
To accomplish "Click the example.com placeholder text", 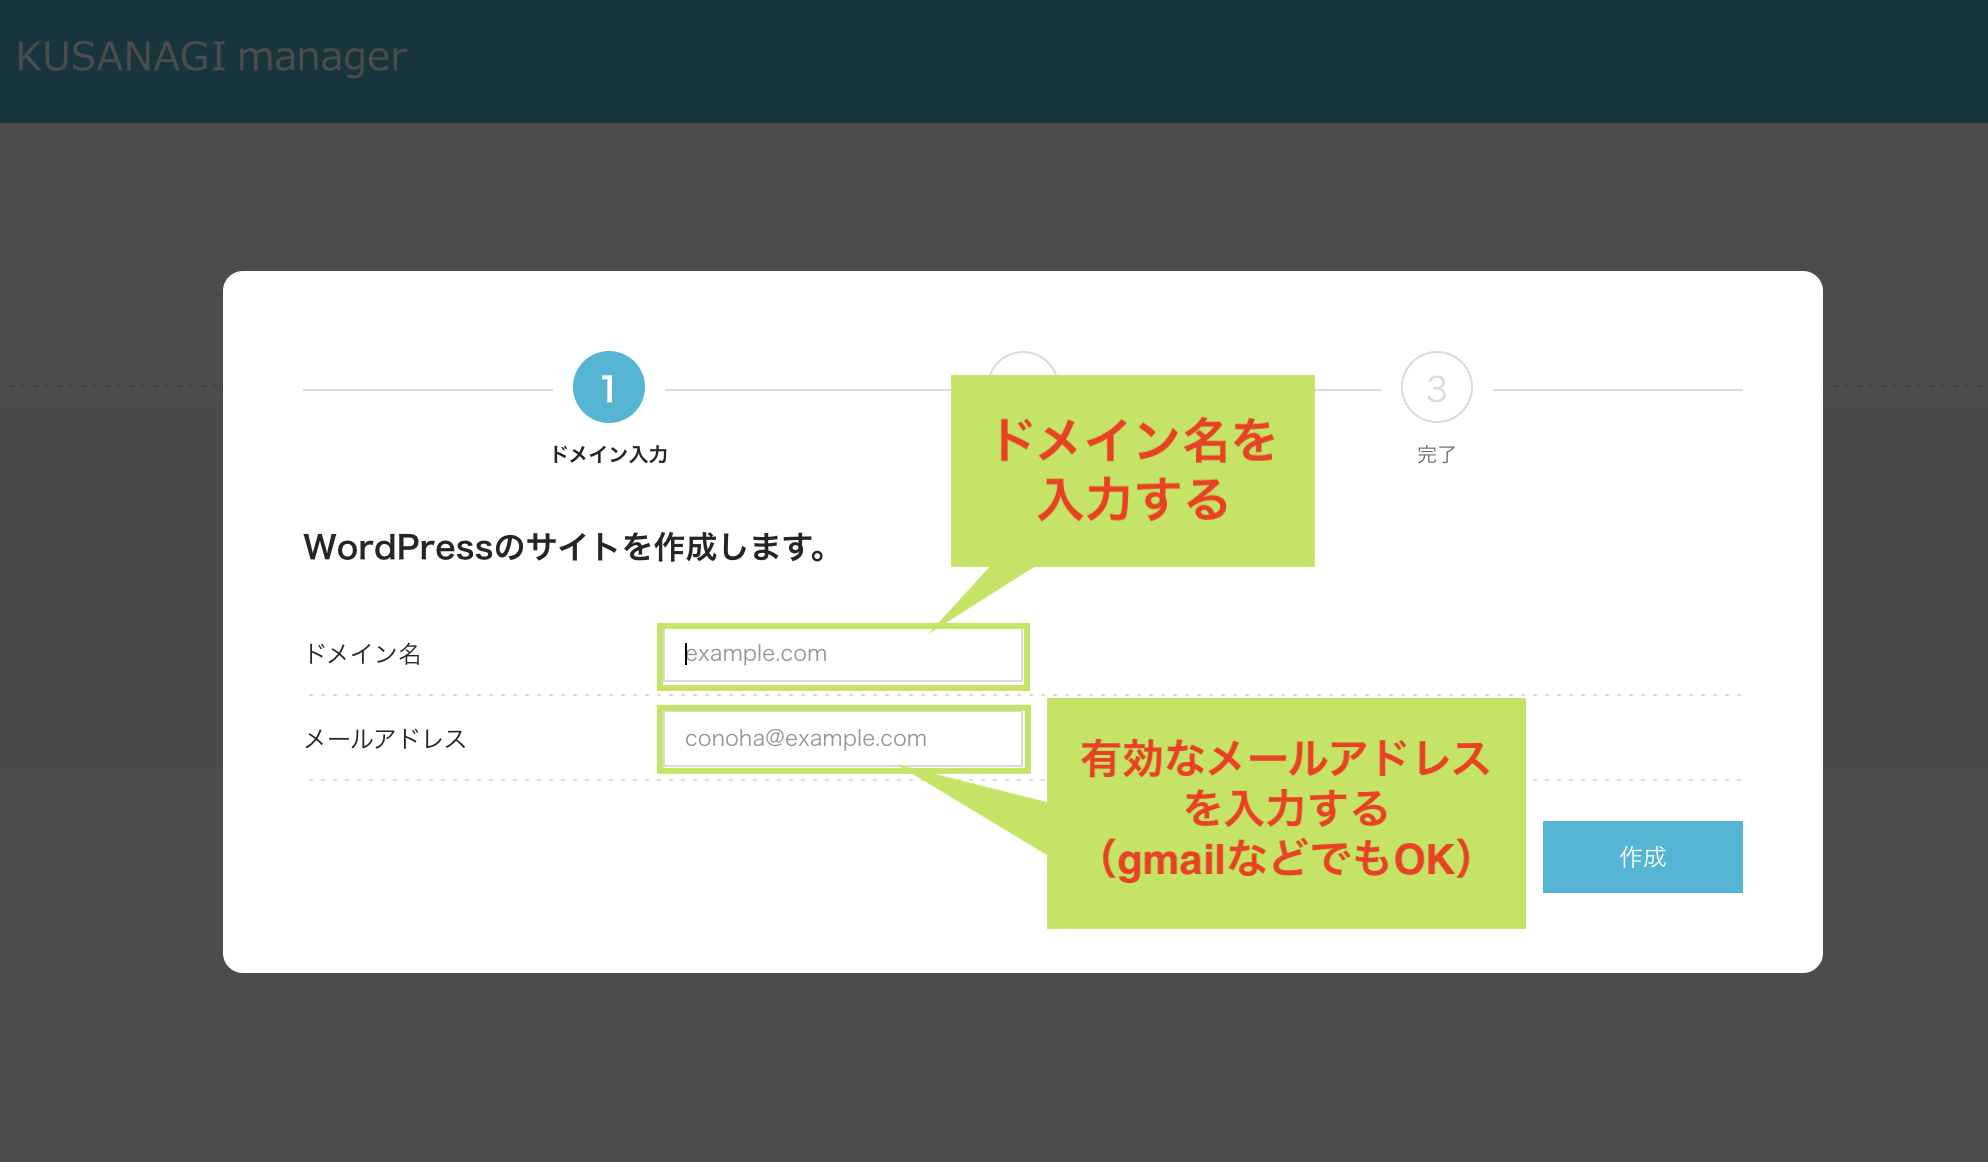I will click(755, 653).
